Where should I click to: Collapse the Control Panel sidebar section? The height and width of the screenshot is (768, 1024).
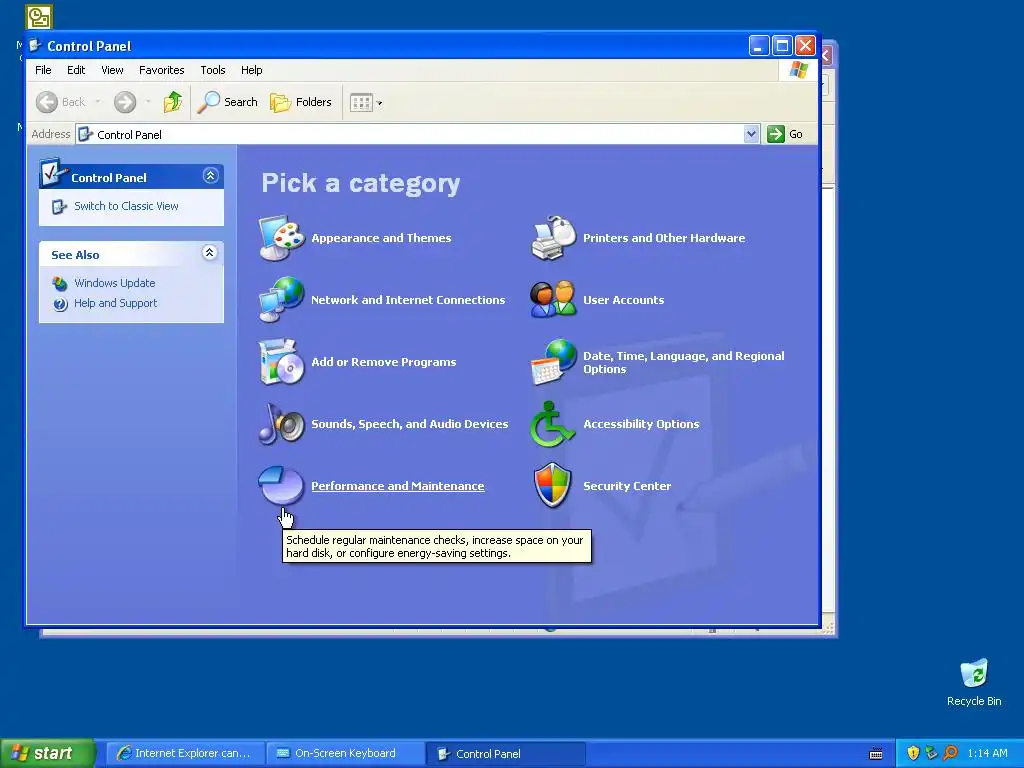(210, 176)
